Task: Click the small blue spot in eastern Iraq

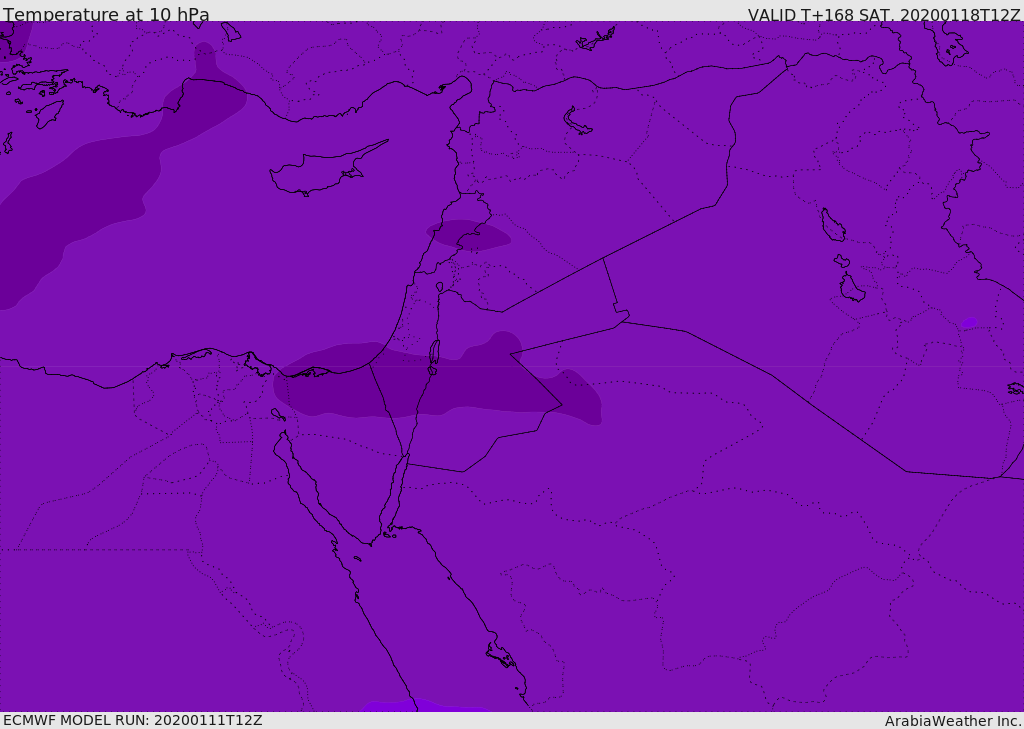Action: (x=968, y=323)
